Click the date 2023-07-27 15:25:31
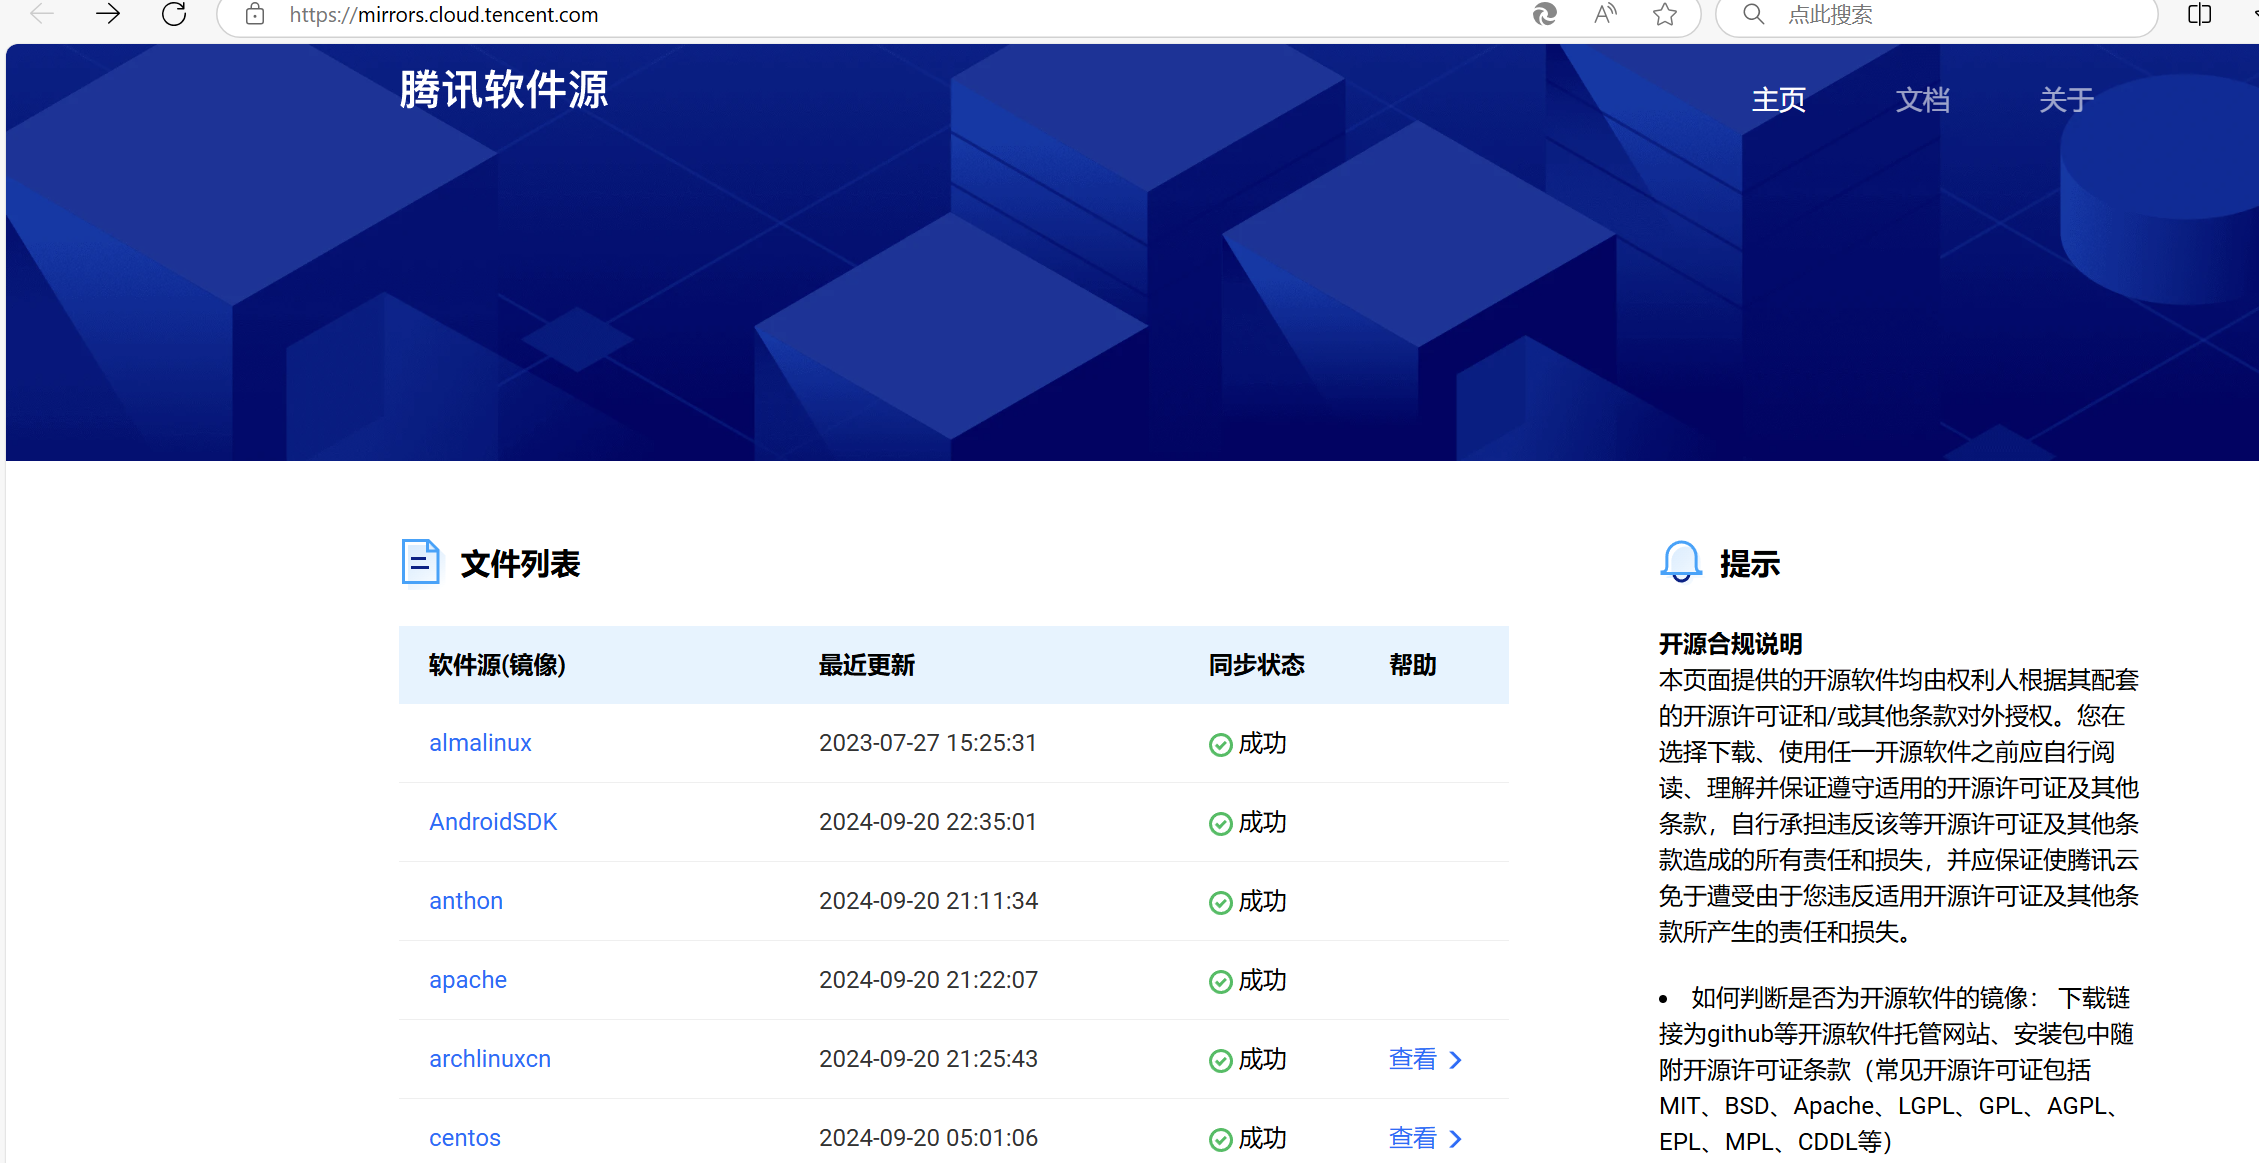The image size is (2259, 1163). point(928,743)
